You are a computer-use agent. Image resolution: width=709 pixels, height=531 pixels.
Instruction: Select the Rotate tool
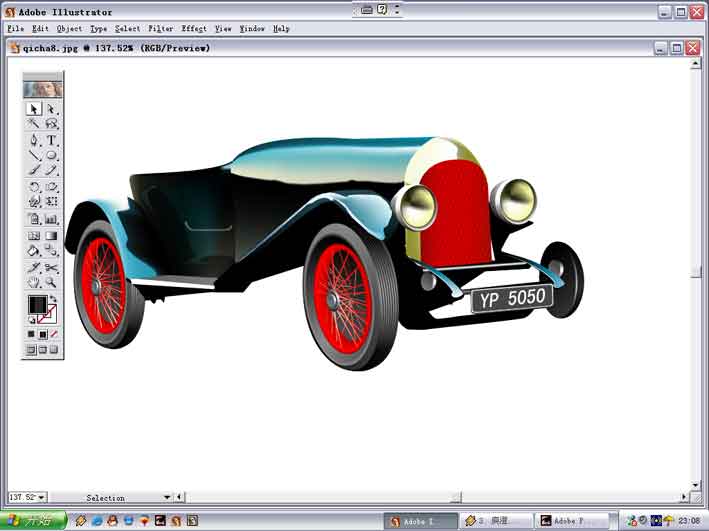point(33,187)
